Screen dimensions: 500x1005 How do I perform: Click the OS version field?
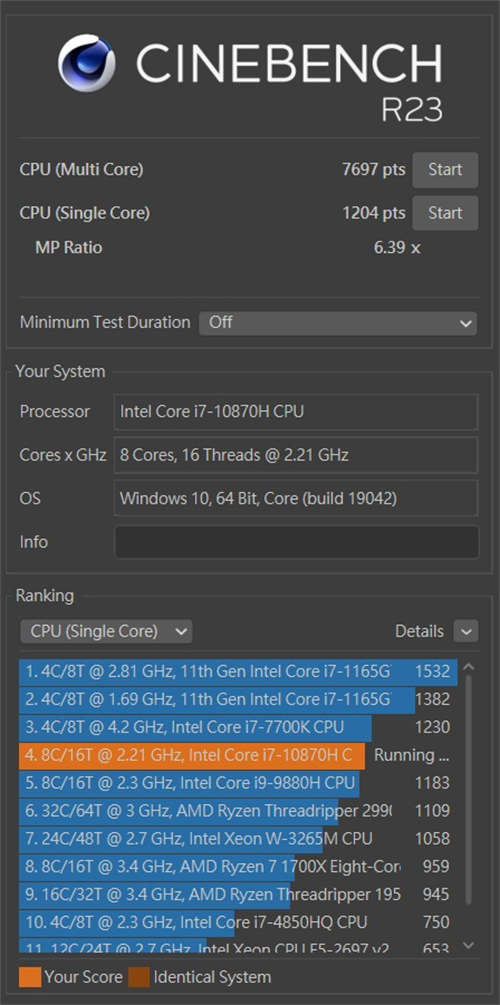coord(296,498)
